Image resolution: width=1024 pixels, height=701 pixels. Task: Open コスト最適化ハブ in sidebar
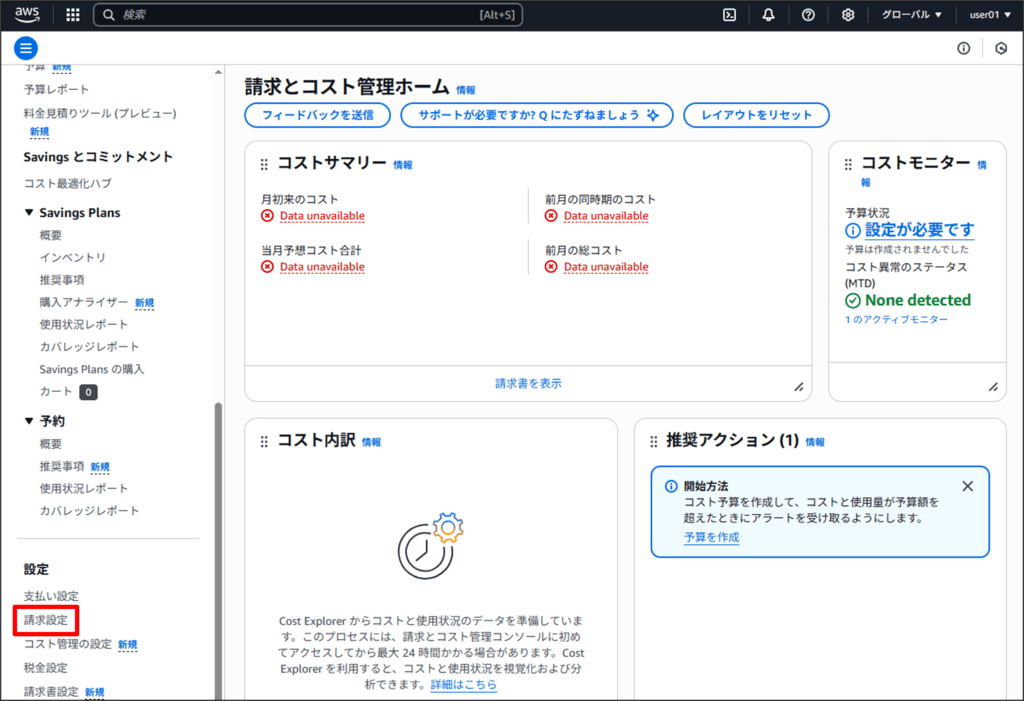[x=67, y=184]
